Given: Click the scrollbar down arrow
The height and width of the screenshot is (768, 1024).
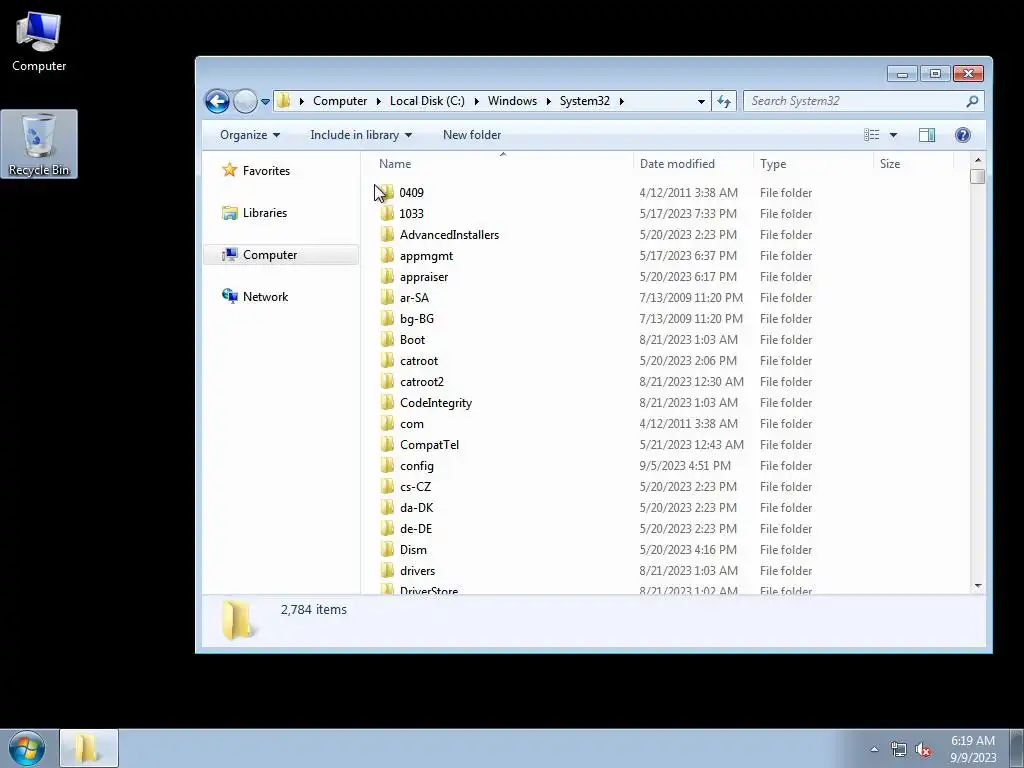Looking at the screenshot, I should [x=978, y=586].
